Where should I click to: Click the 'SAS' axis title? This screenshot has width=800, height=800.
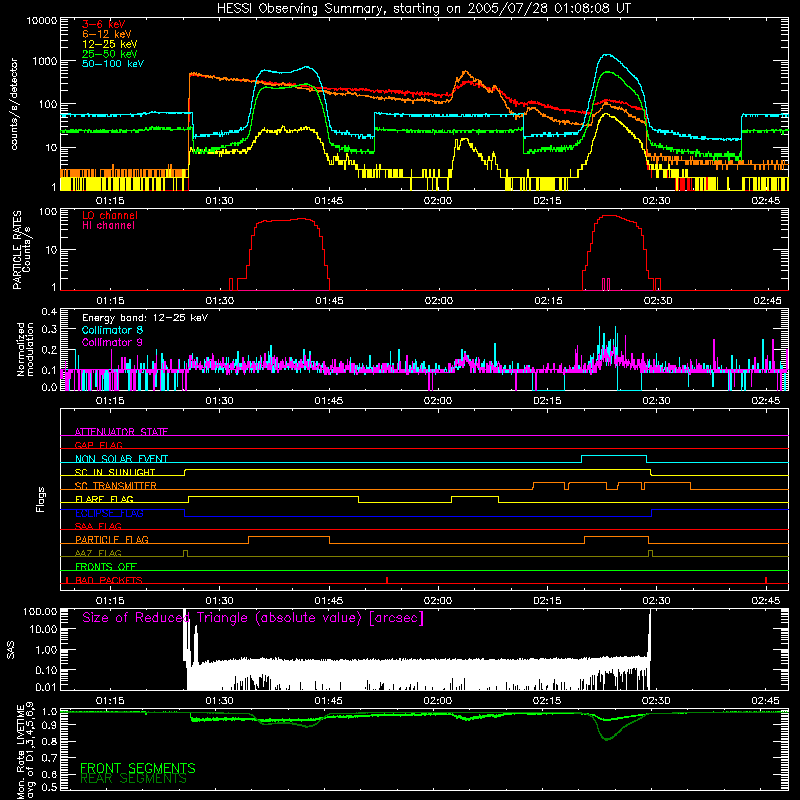11,650
